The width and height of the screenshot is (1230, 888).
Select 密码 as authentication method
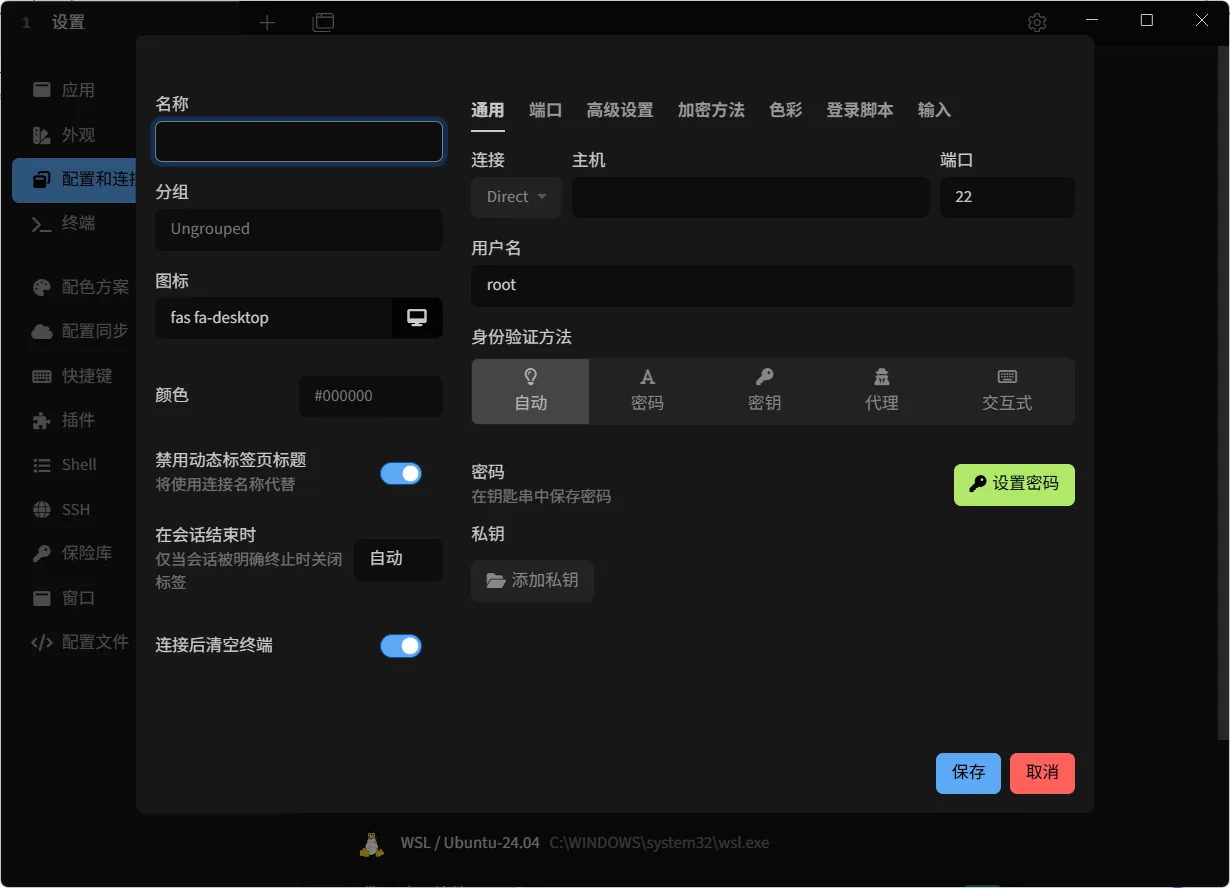(x=647, y=391)
